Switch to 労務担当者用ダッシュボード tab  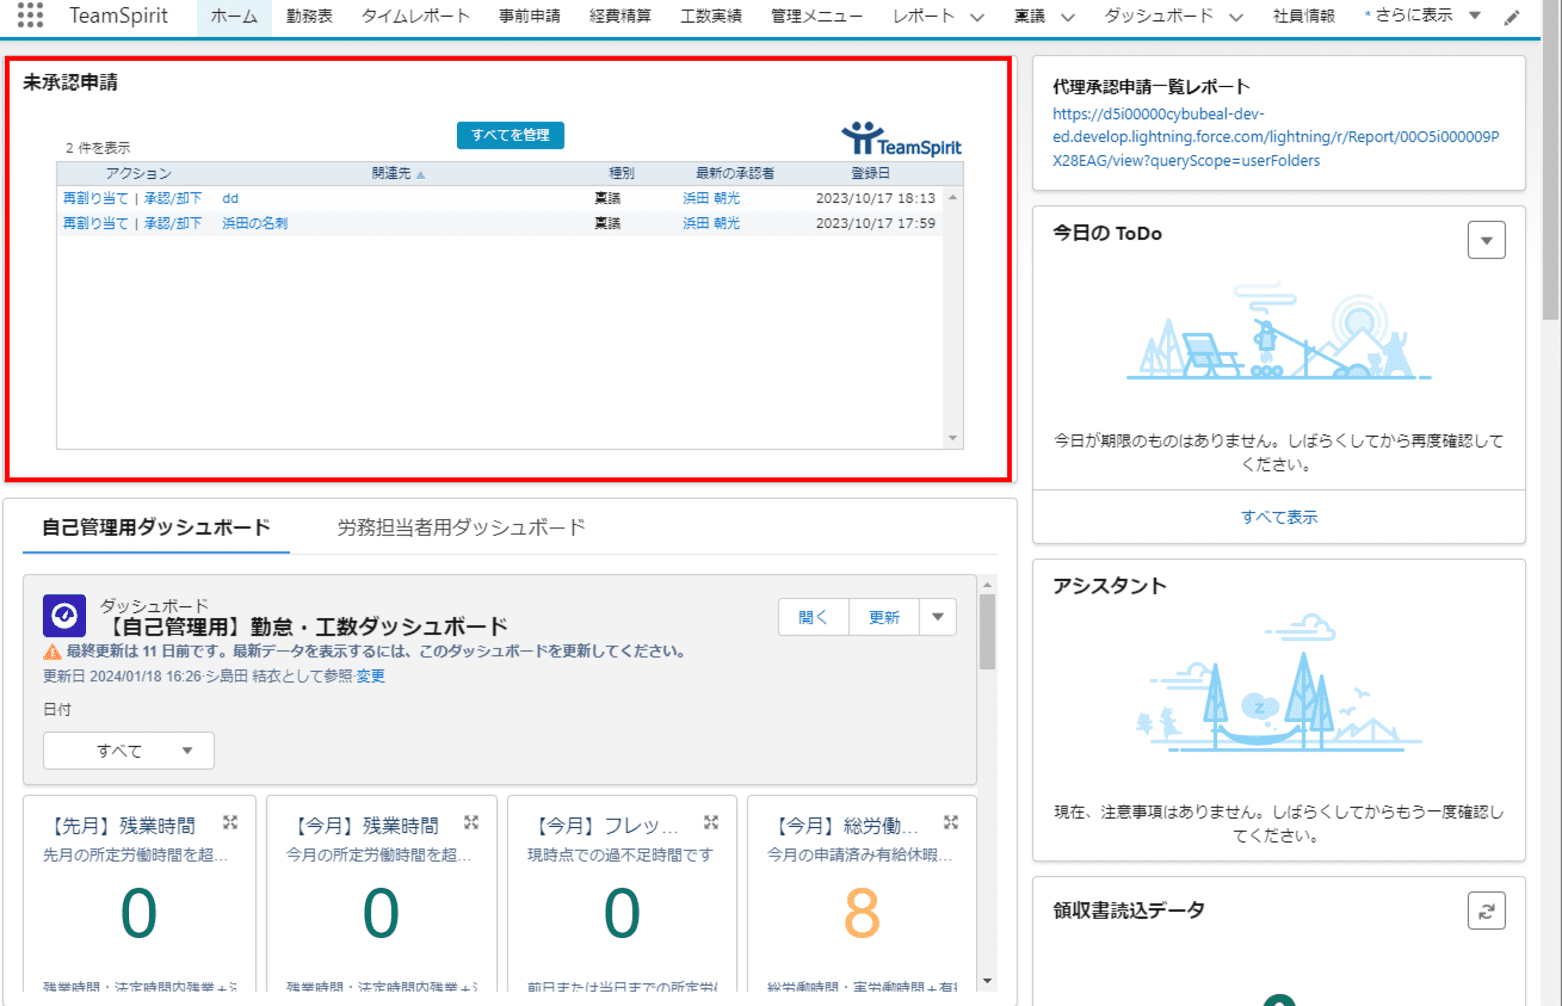click(461, 527)
